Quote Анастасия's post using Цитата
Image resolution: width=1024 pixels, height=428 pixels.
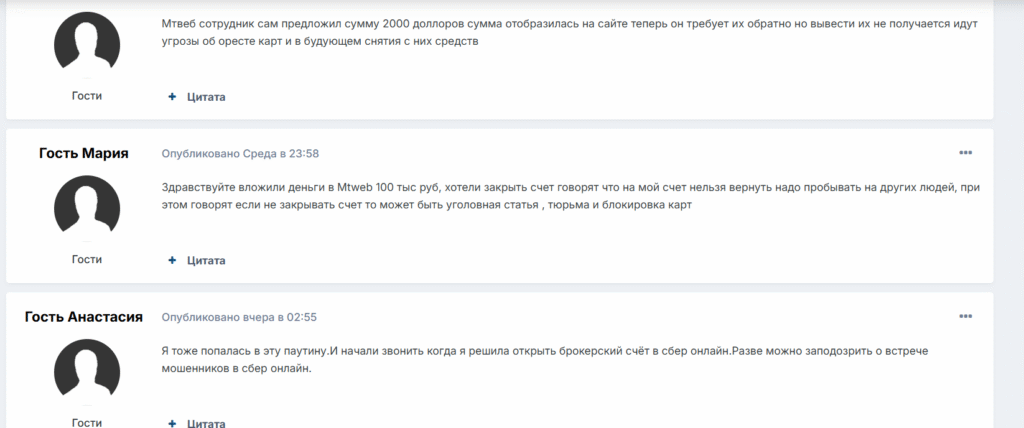pos(206,423)
